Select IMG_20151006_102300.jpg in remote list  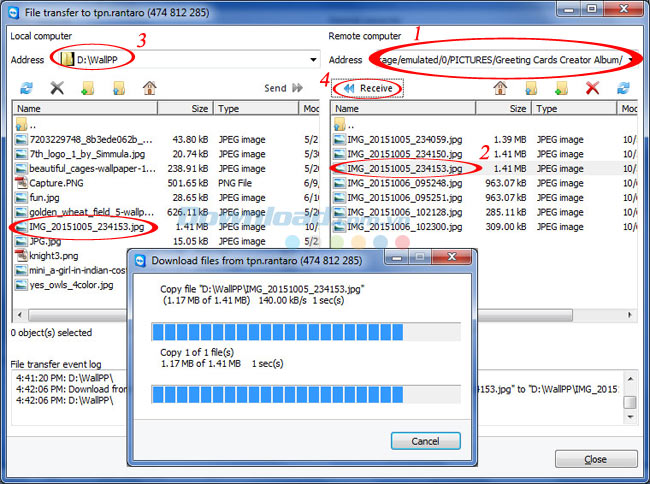click(x=404, y=227)
